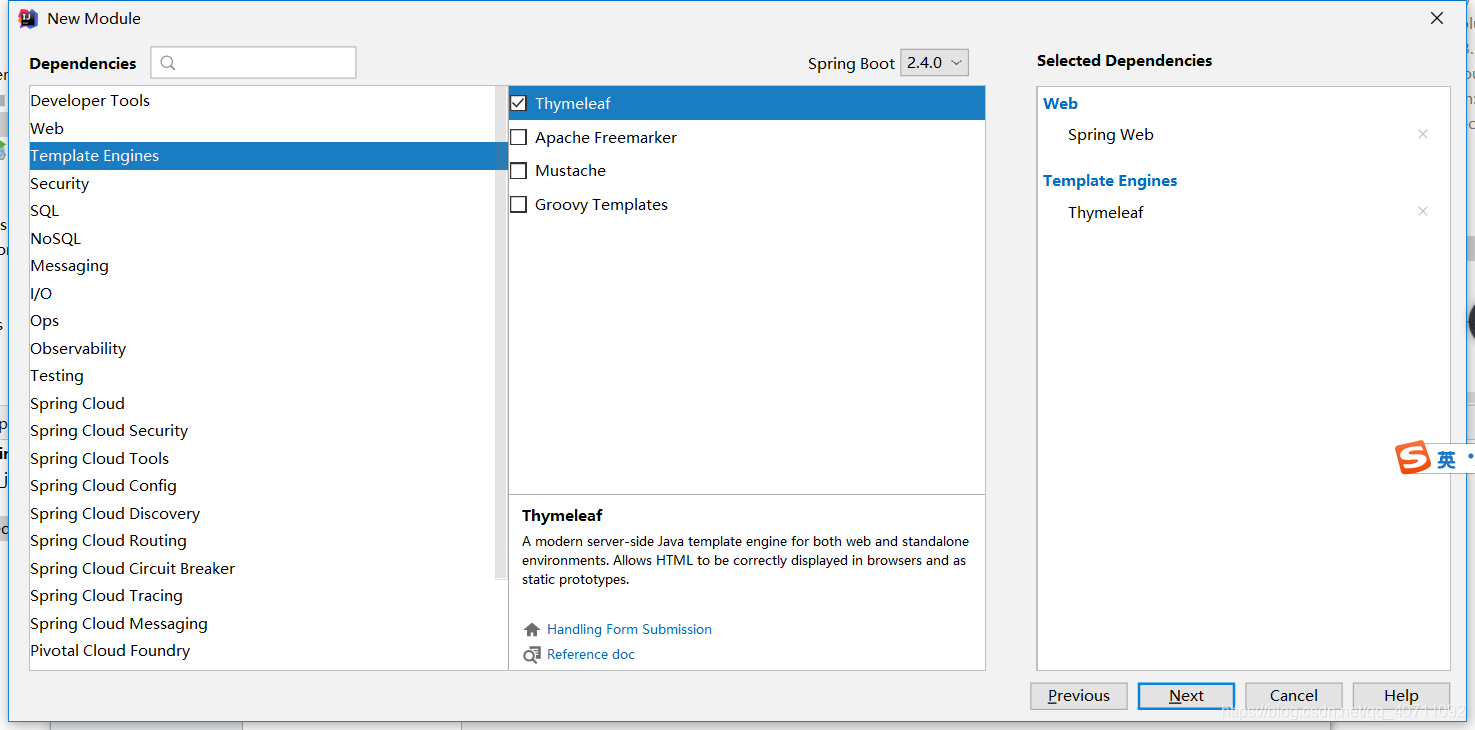Select Template Engines category
This screenshot has height=730, width=1475.
click(x=262, y=156)
